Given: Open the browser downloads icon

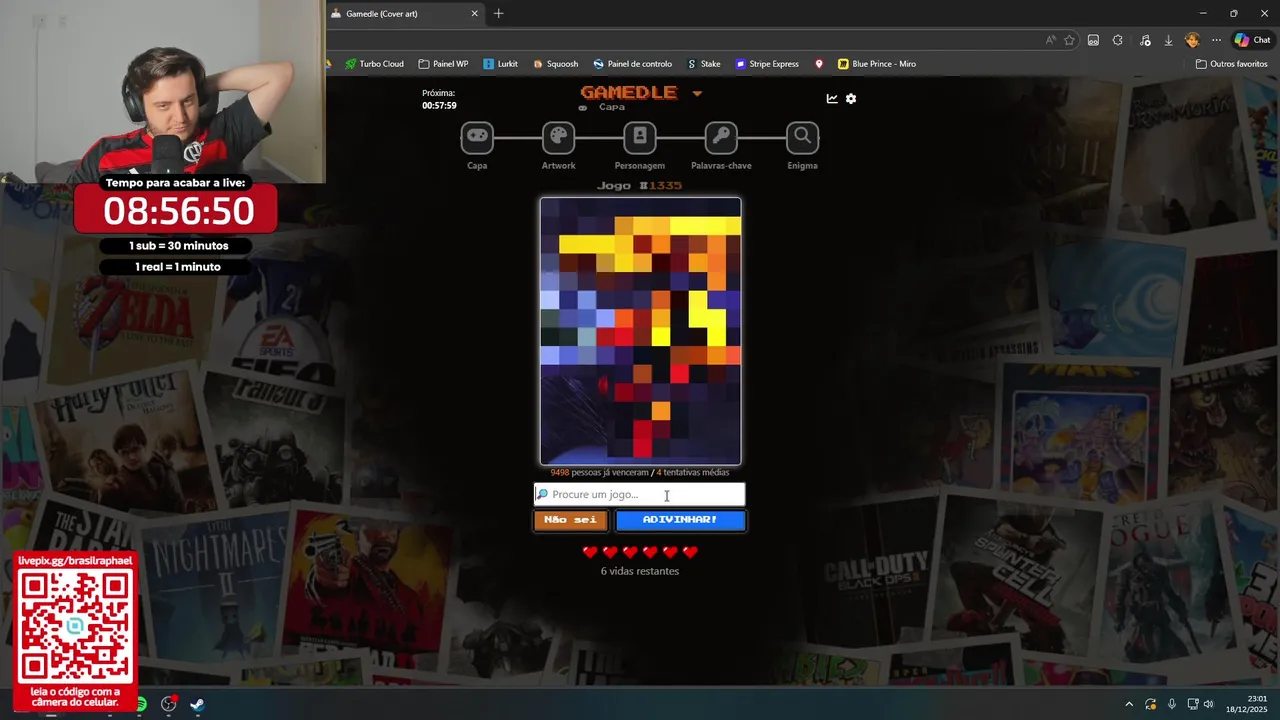Looking at the screenshot, I should (1168, 40).
